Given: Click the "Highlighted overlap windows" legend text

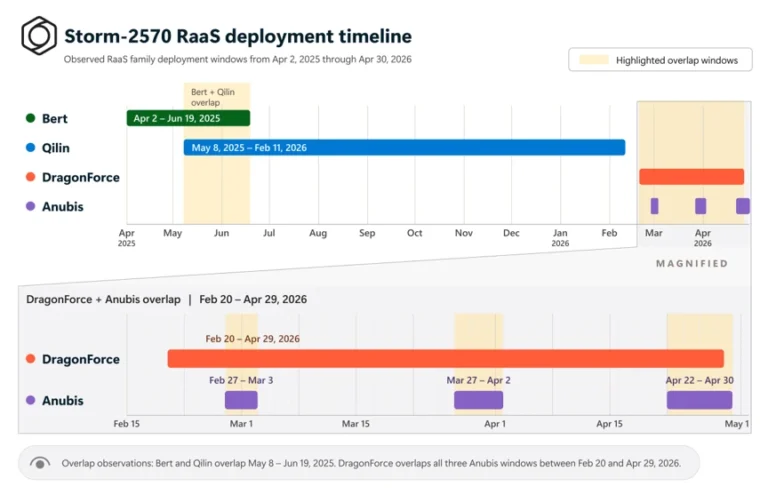Looking at the screenshot, I should pos(676,60).
